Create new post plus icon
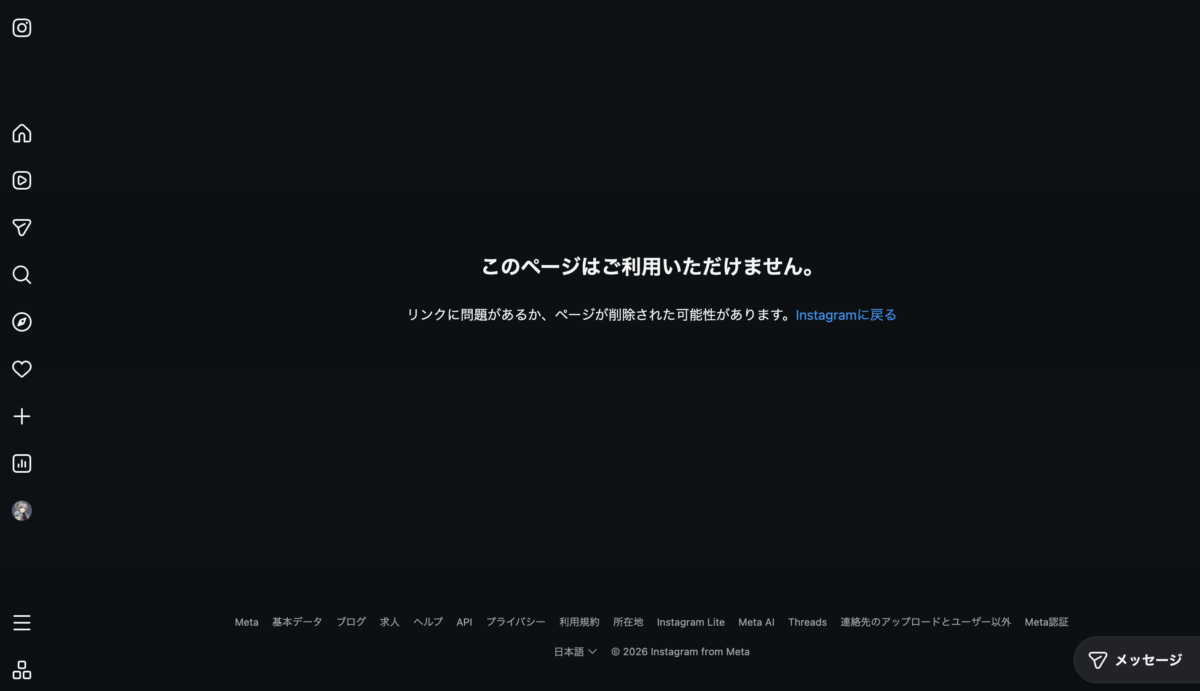This screenshot has height=691, width=1200. click(x=22, y=416)
